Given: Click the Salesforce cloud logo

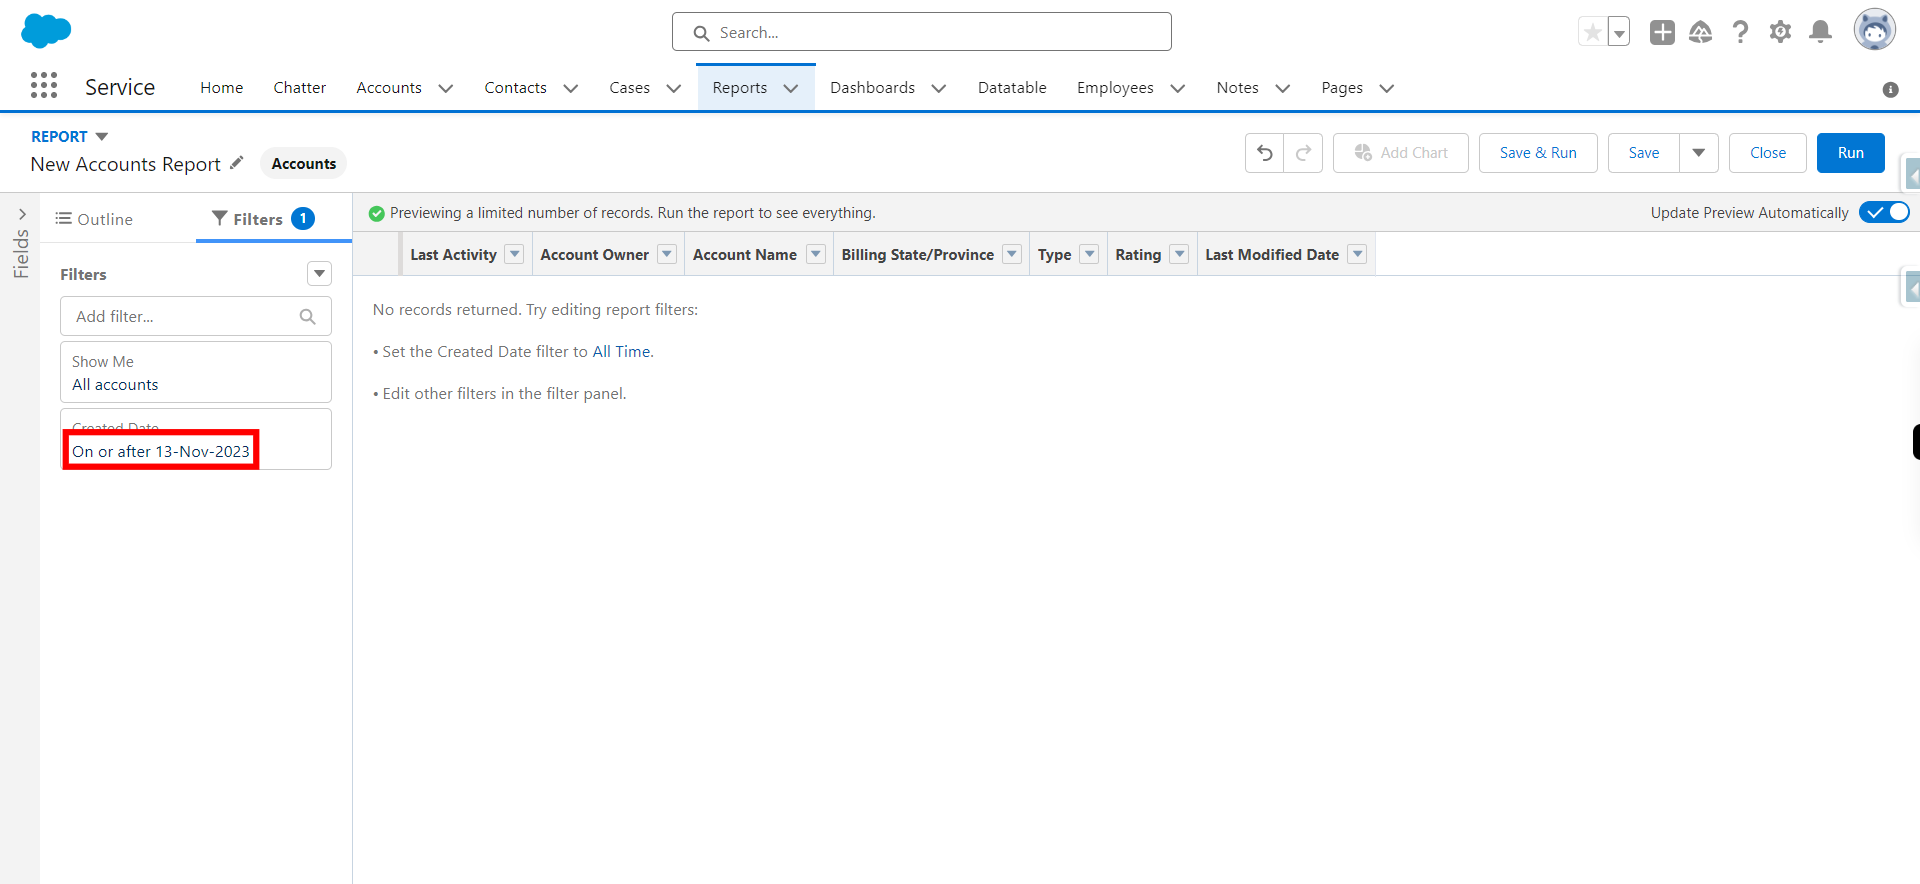Looking at the screenshot, I should [46, 31].
